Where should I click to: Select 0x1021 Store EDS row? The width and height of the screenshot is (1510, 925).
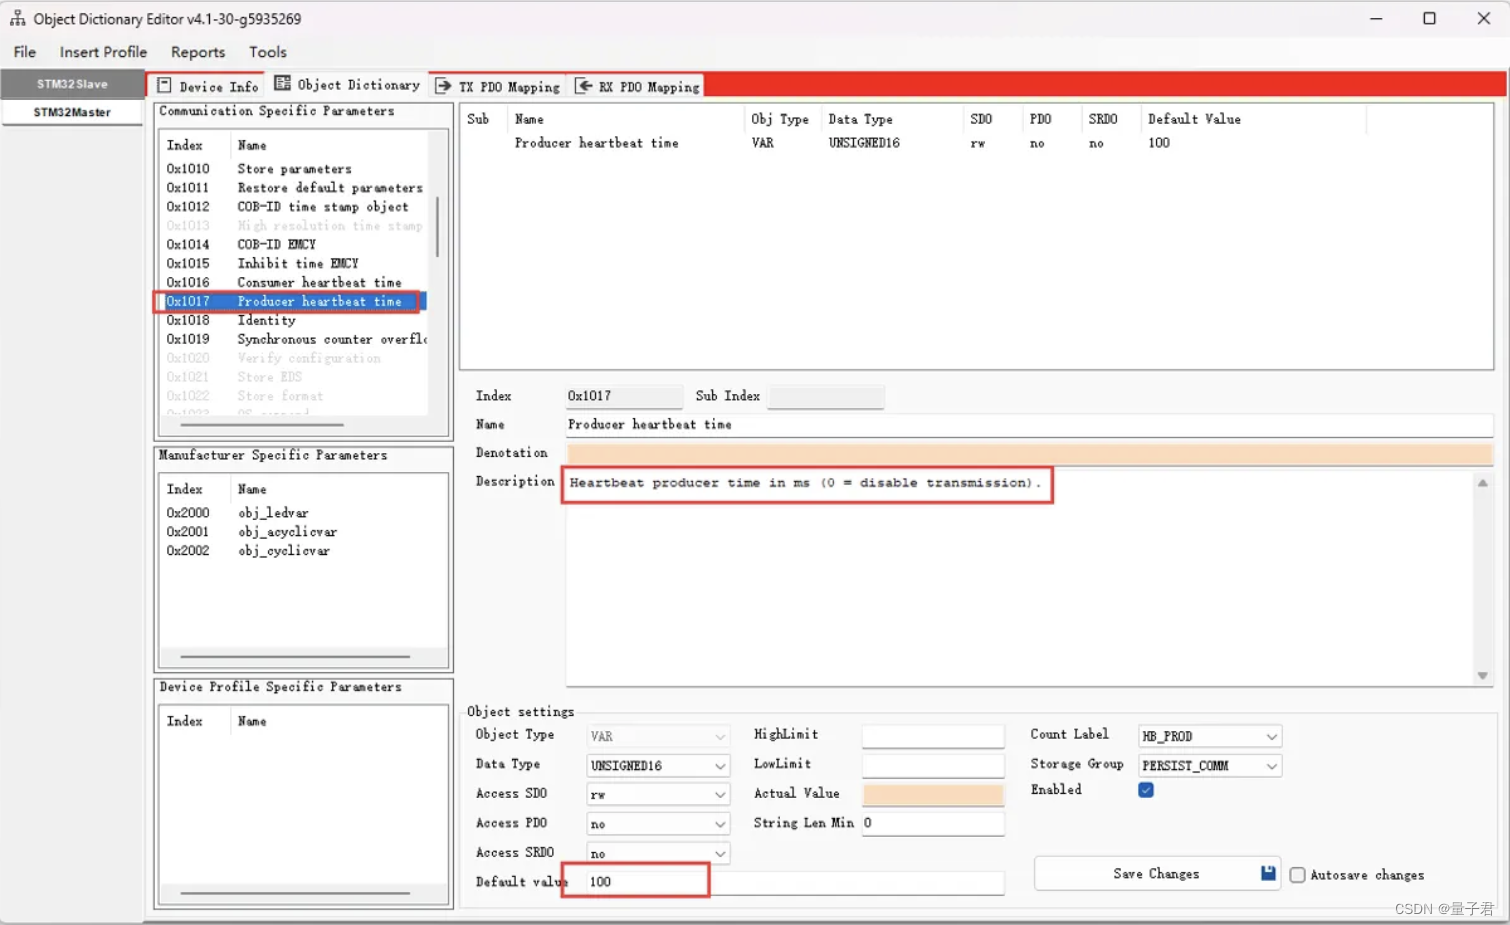click(x=294, y=378)
